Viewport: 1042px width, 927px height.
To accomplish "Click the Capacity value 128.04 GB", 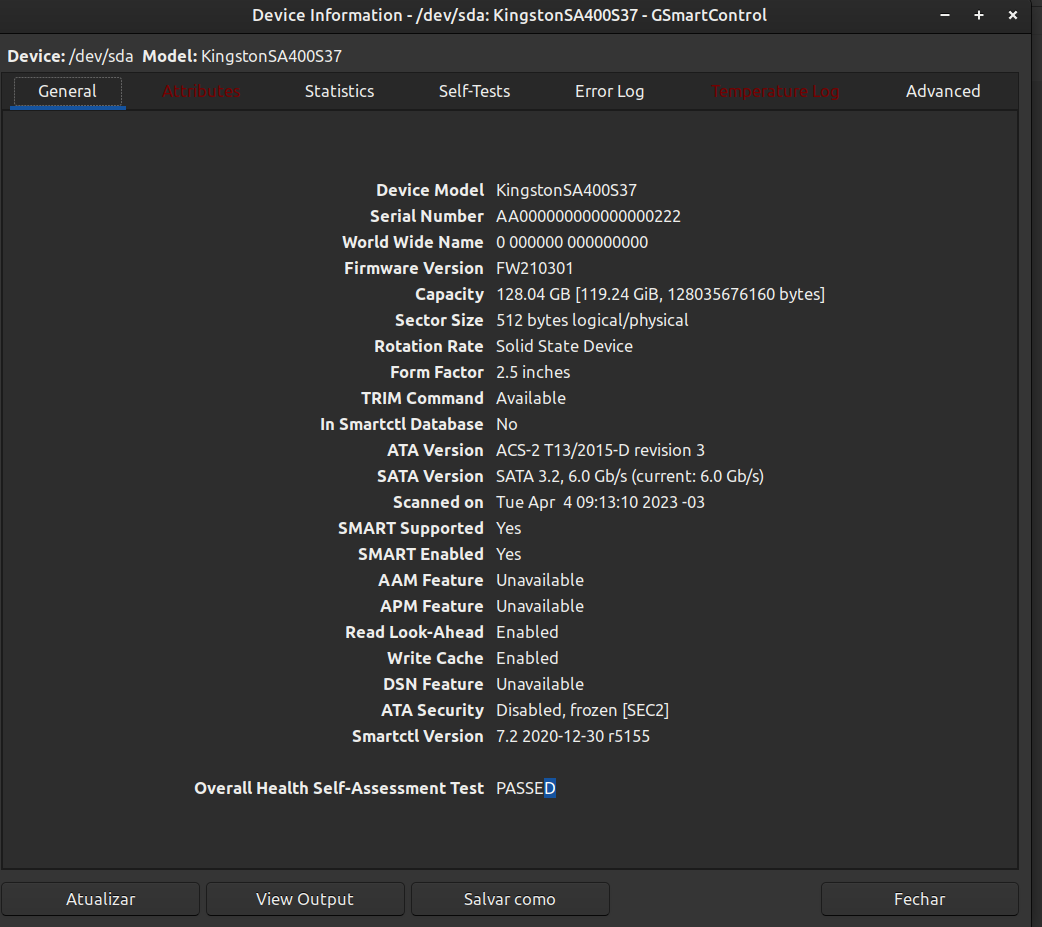I will tap(661, 294).
